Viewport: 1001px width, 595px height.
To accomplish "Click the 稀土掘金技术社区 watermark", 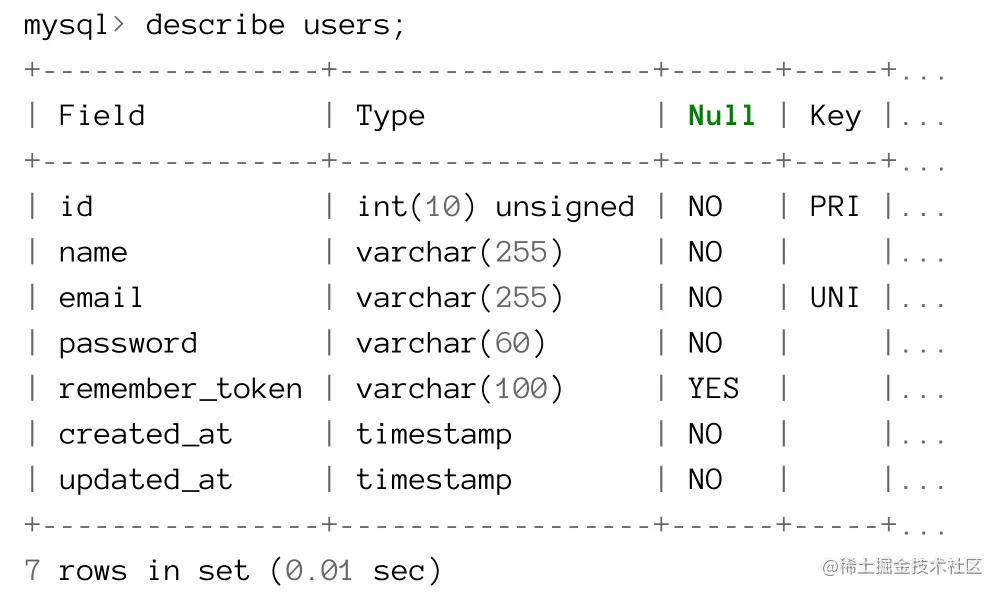I will click(902, 567).
